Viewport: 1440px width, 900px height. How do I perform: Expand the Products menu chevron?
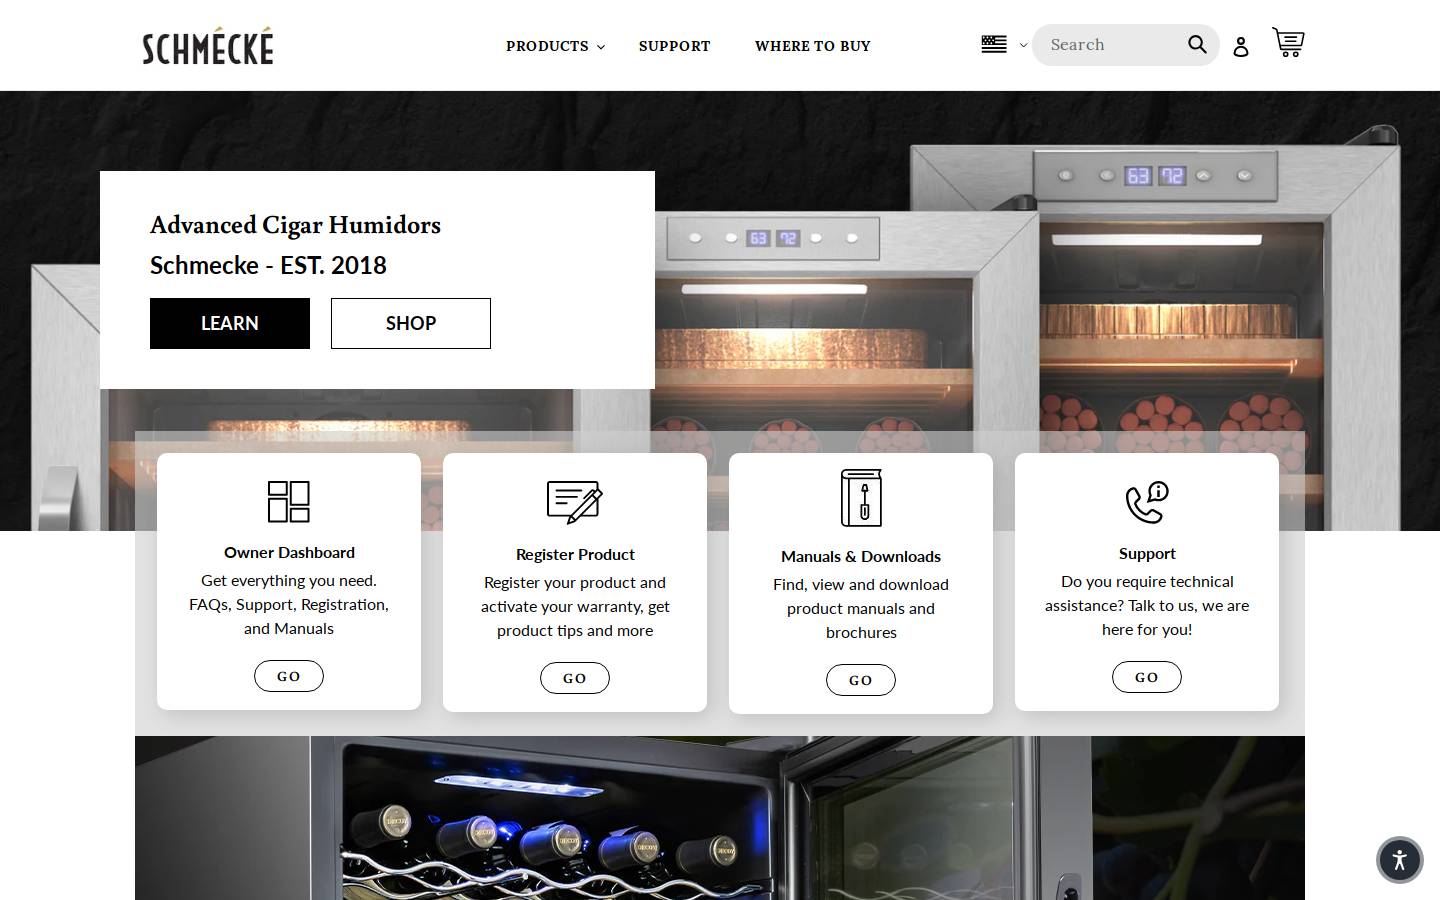pyautogui.click(x=601, y=47)
